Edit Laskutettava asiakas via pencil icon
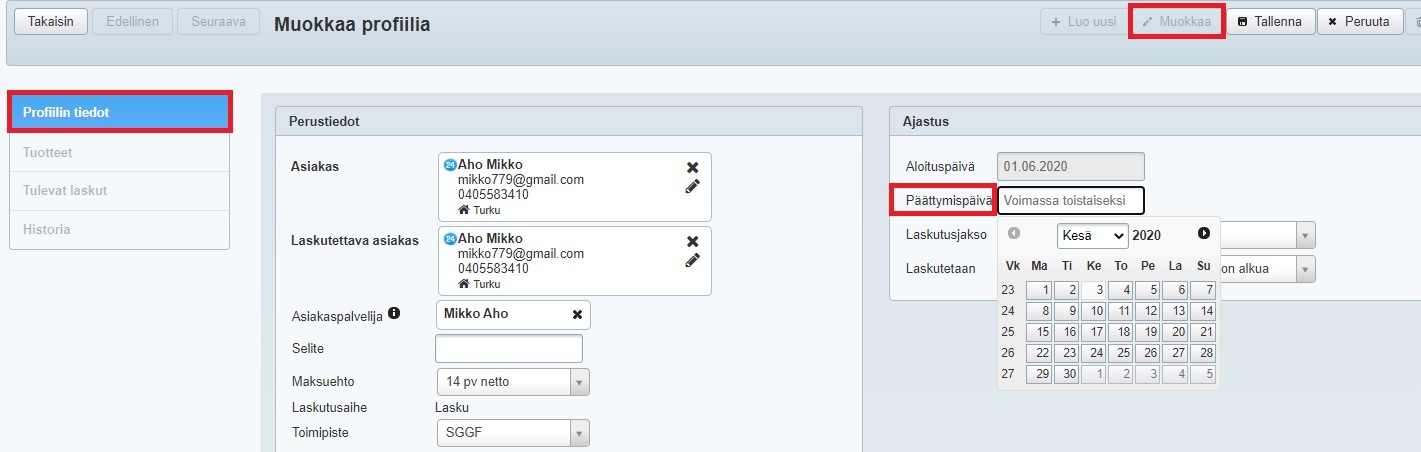 692,260
